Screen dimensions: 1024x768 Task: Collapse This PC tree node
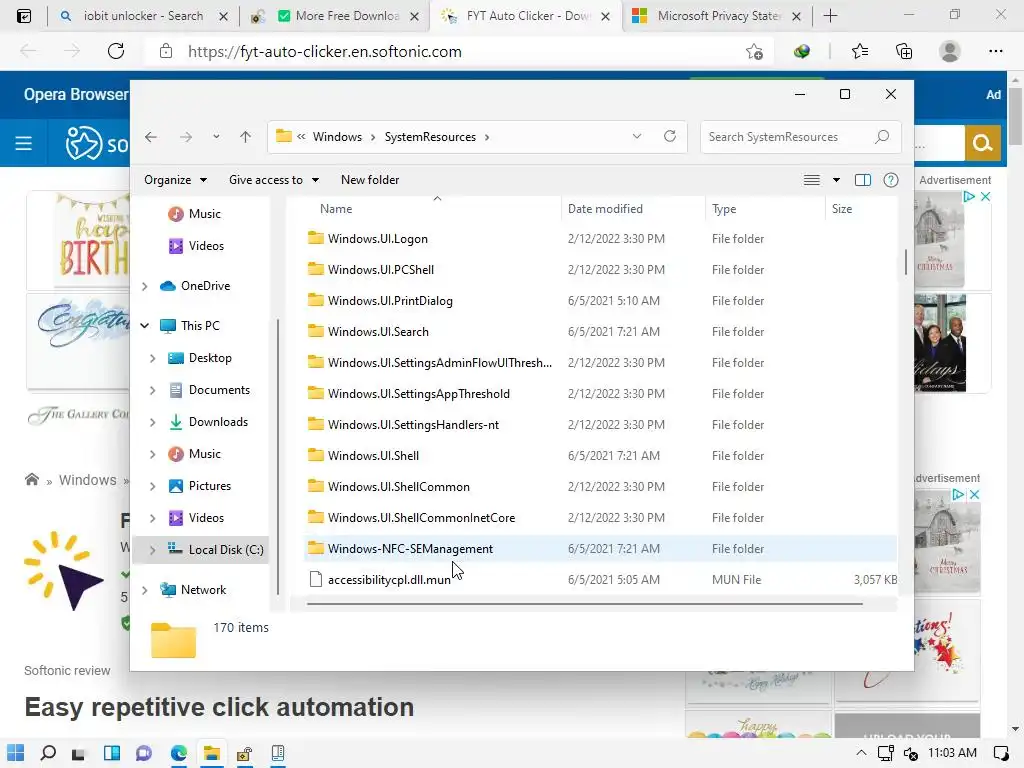click(144, 326)
